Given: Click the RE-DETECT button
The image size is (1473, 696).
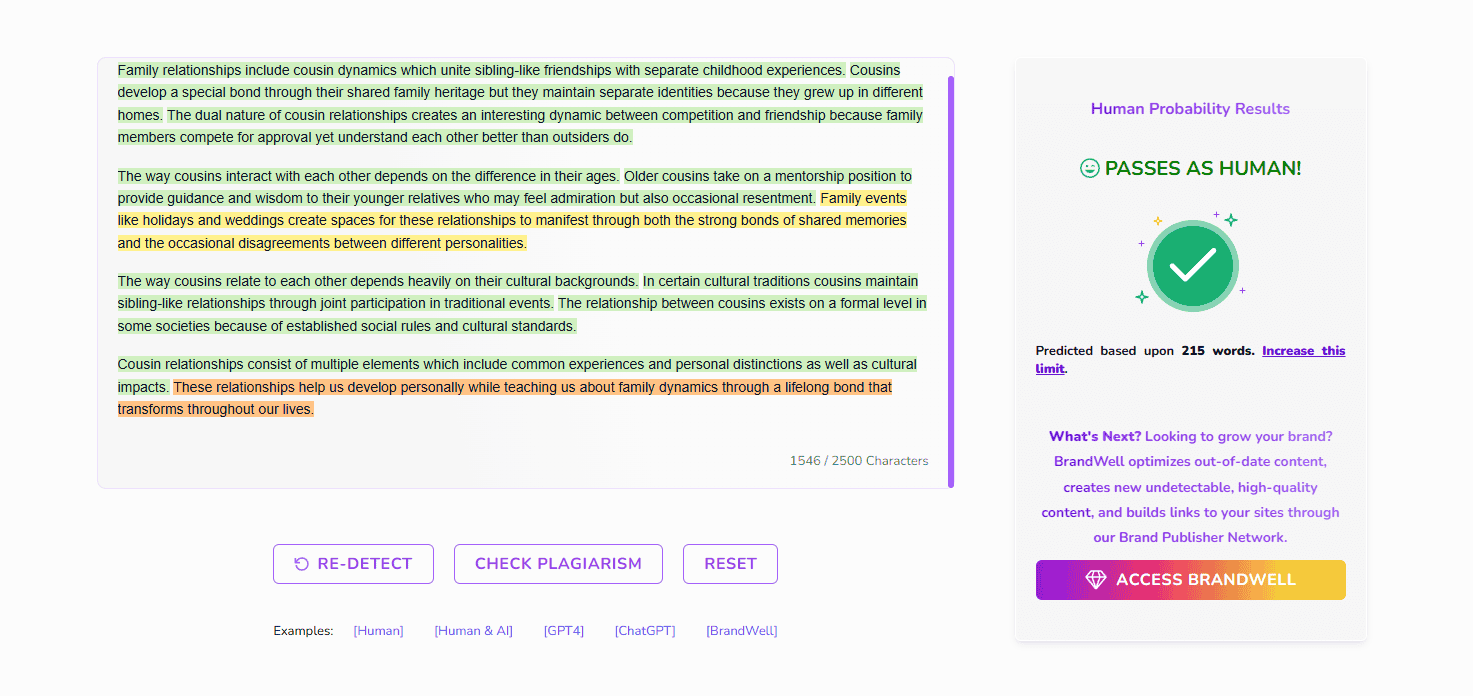Looking at the screenshot, I should coord(353,564).
